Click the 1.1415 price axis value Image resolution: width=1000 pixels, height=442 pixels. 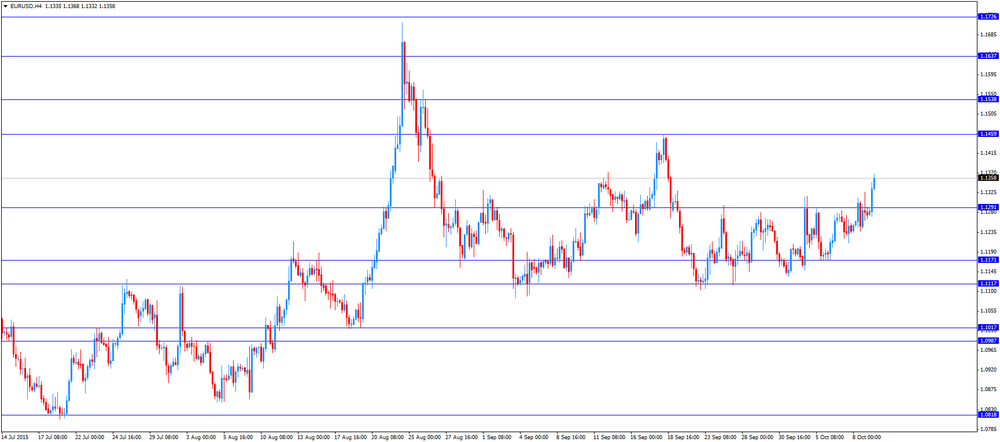(x=987, y=153)
